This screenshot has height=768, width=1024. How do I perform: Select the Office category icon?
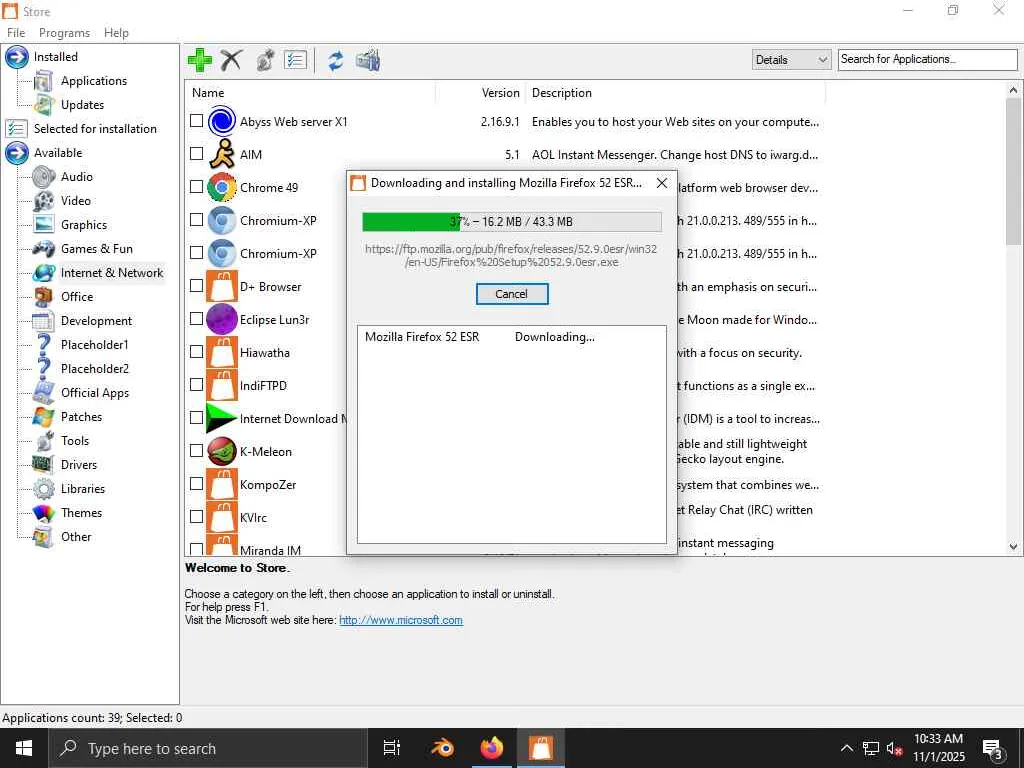click(x=44, y=296)
